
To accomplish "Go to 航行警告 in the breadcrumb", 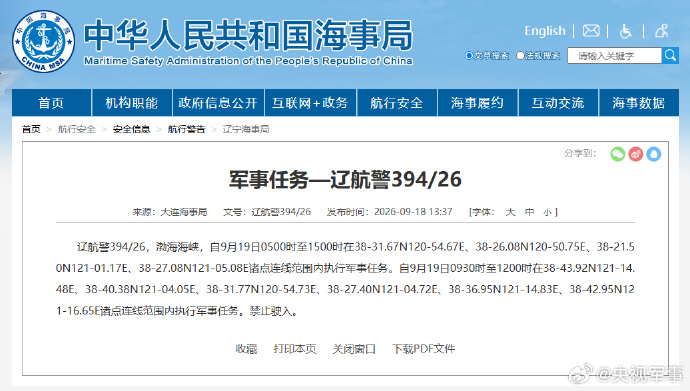I will click(x=186, y=129).
